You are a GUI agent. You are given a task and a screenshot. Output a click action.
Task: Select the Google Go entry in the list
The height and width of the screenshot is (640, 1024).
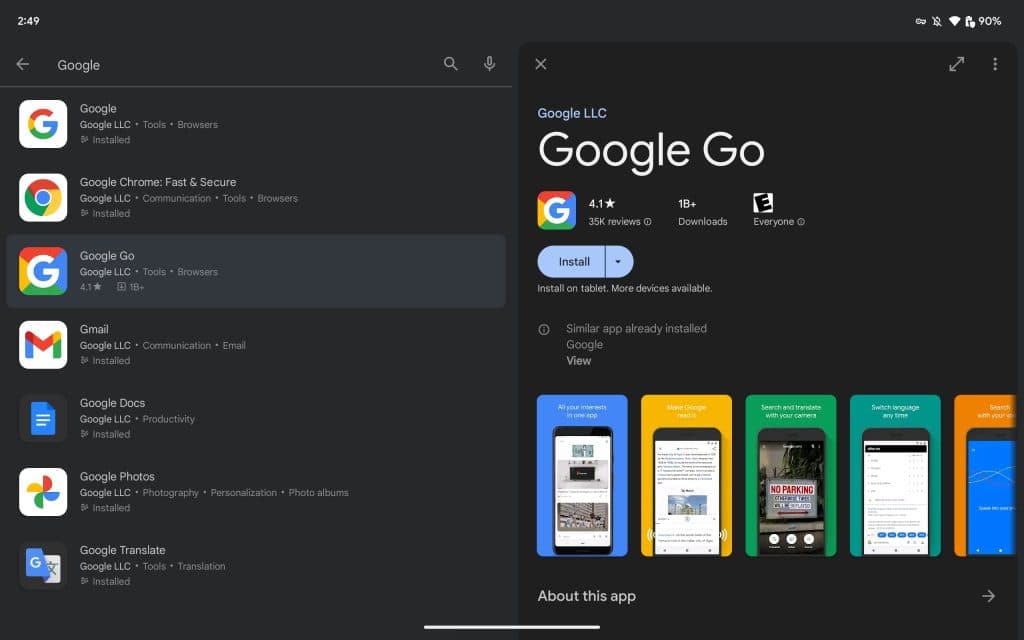tap(257, 271)
